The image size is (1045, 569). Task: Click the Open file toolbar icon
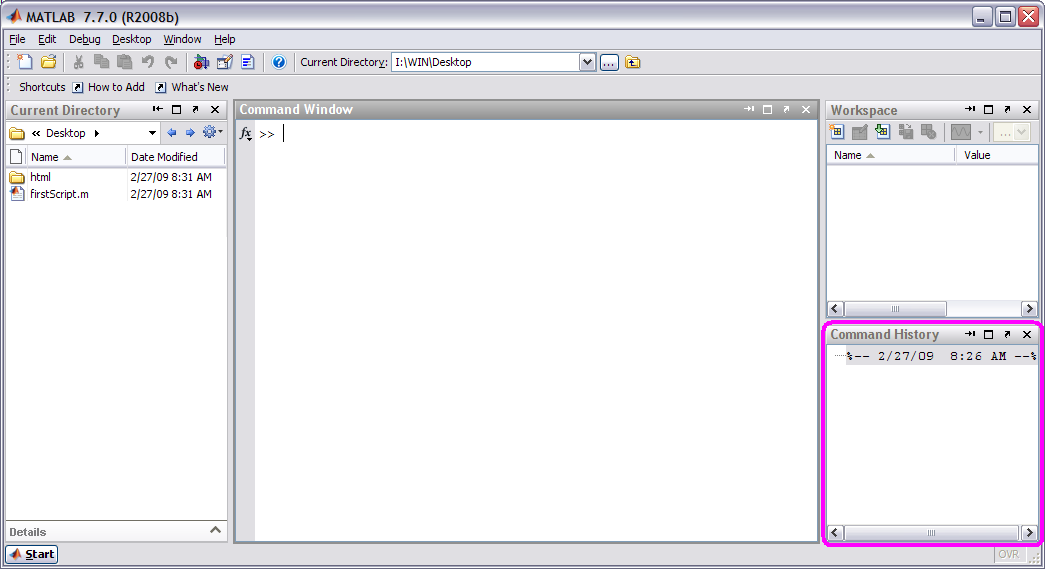coord(48,62)
